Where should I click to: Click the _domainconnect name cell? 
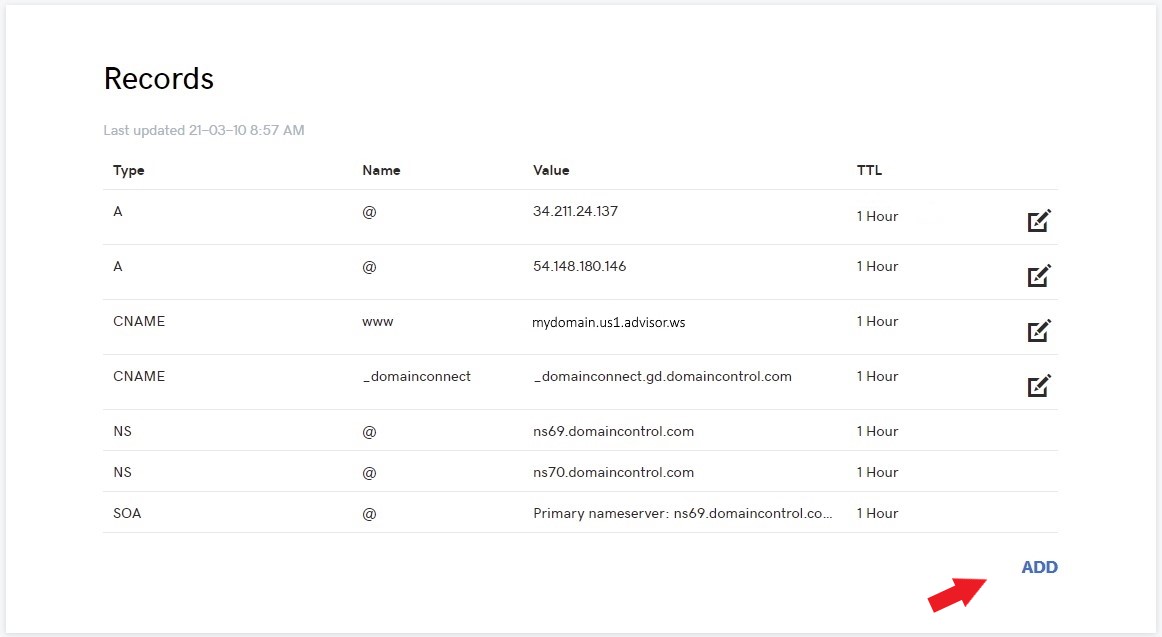pyautogui.click(x=416, y=376)
